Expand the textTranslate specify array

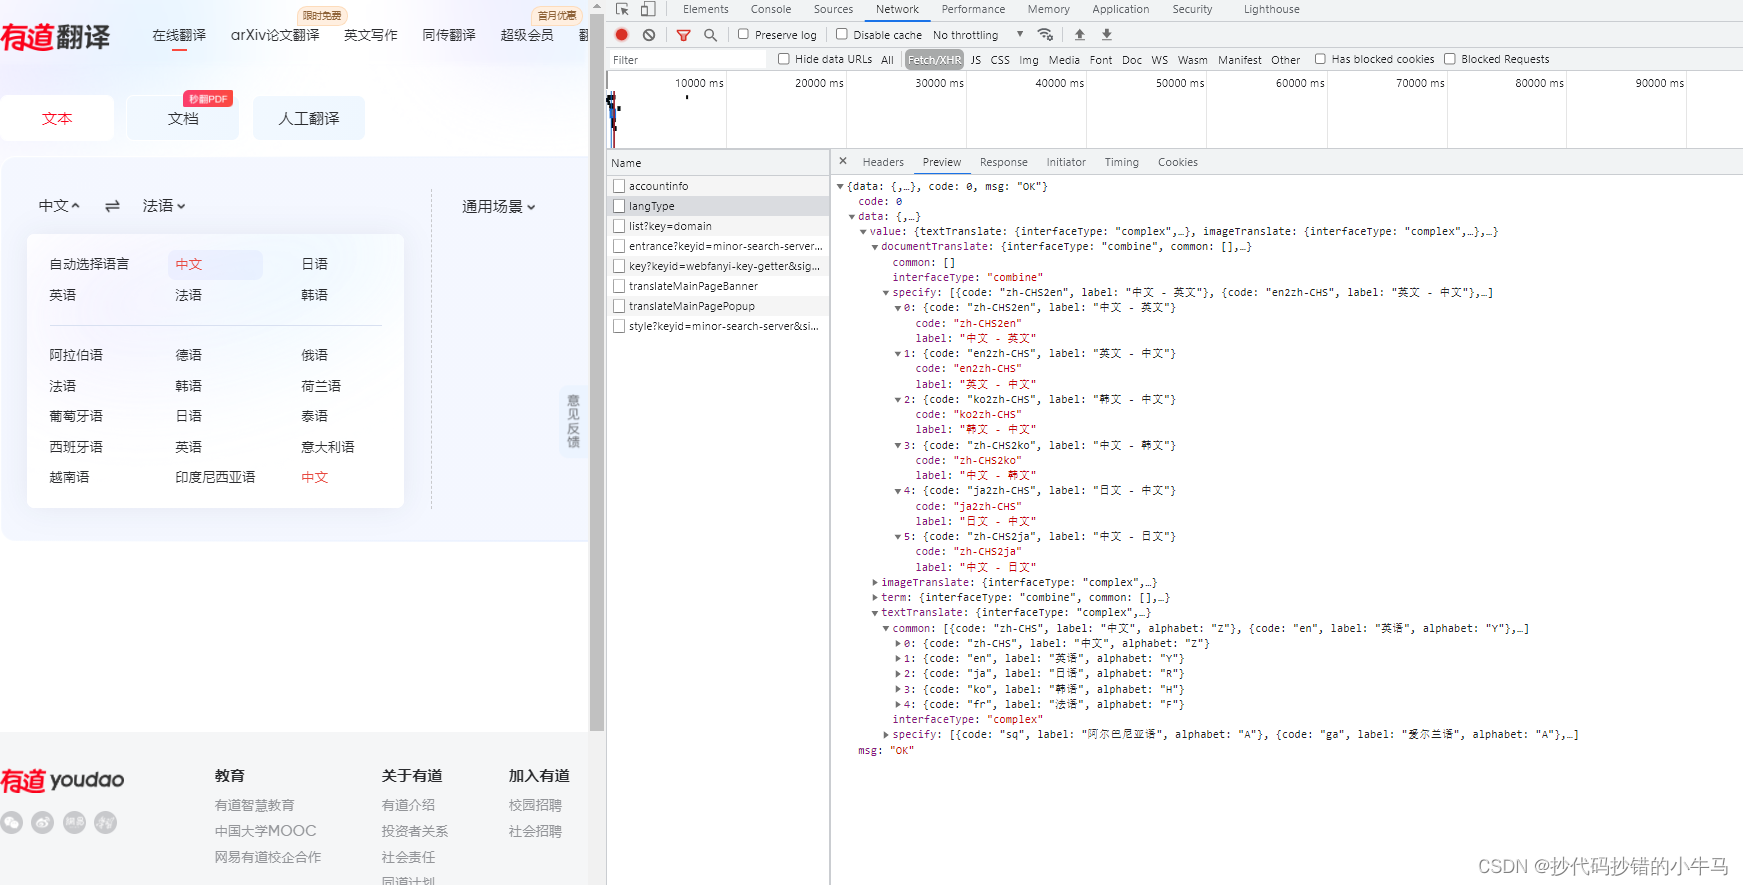886,735
